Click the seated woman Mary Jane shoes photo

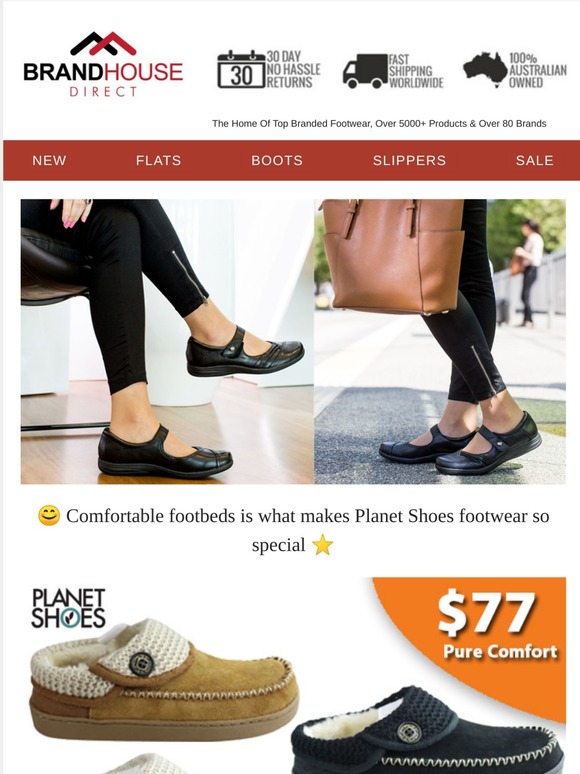click(167, 342)
